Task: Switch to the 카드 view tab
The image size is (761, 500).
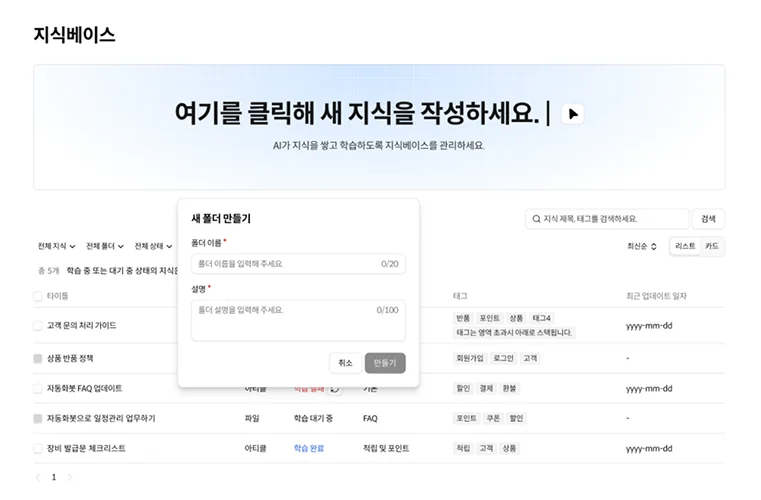Action: point(711,246)
